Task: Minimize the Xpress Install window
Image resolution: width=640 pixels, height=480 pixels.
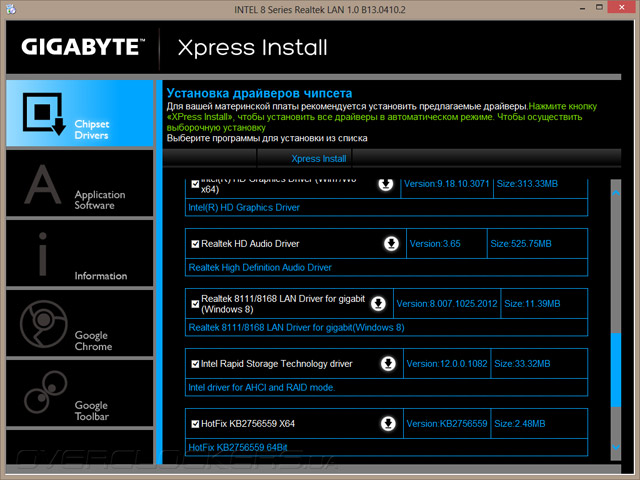Action: 582,8
